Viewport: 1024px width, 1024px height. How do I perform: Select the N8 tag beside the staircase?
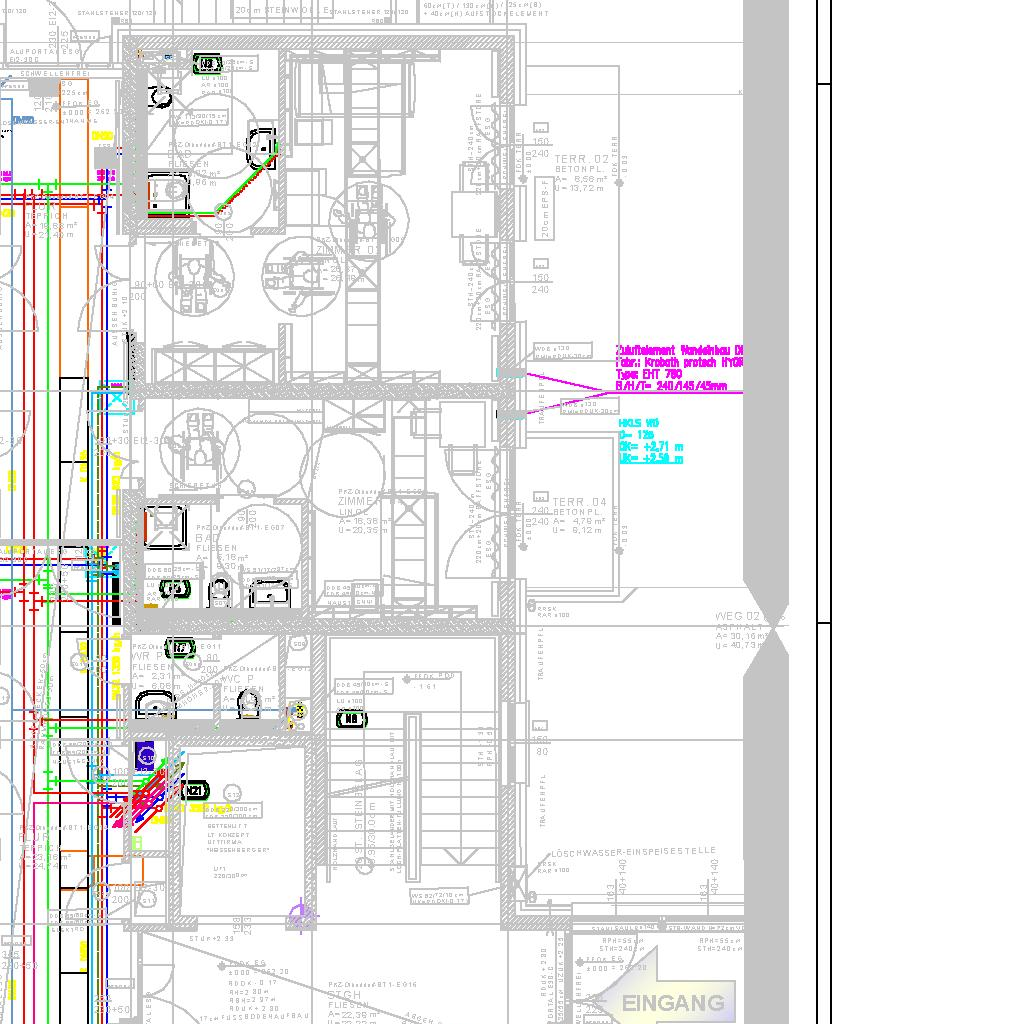click(351, 718)
